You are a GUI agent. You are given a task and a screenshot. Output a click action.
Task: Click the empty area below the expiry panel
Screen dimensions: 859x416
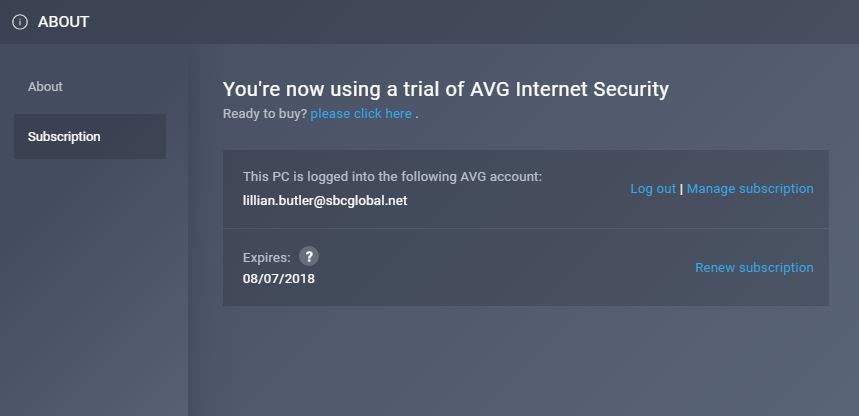pyautogui.click(x=525, y=360)
